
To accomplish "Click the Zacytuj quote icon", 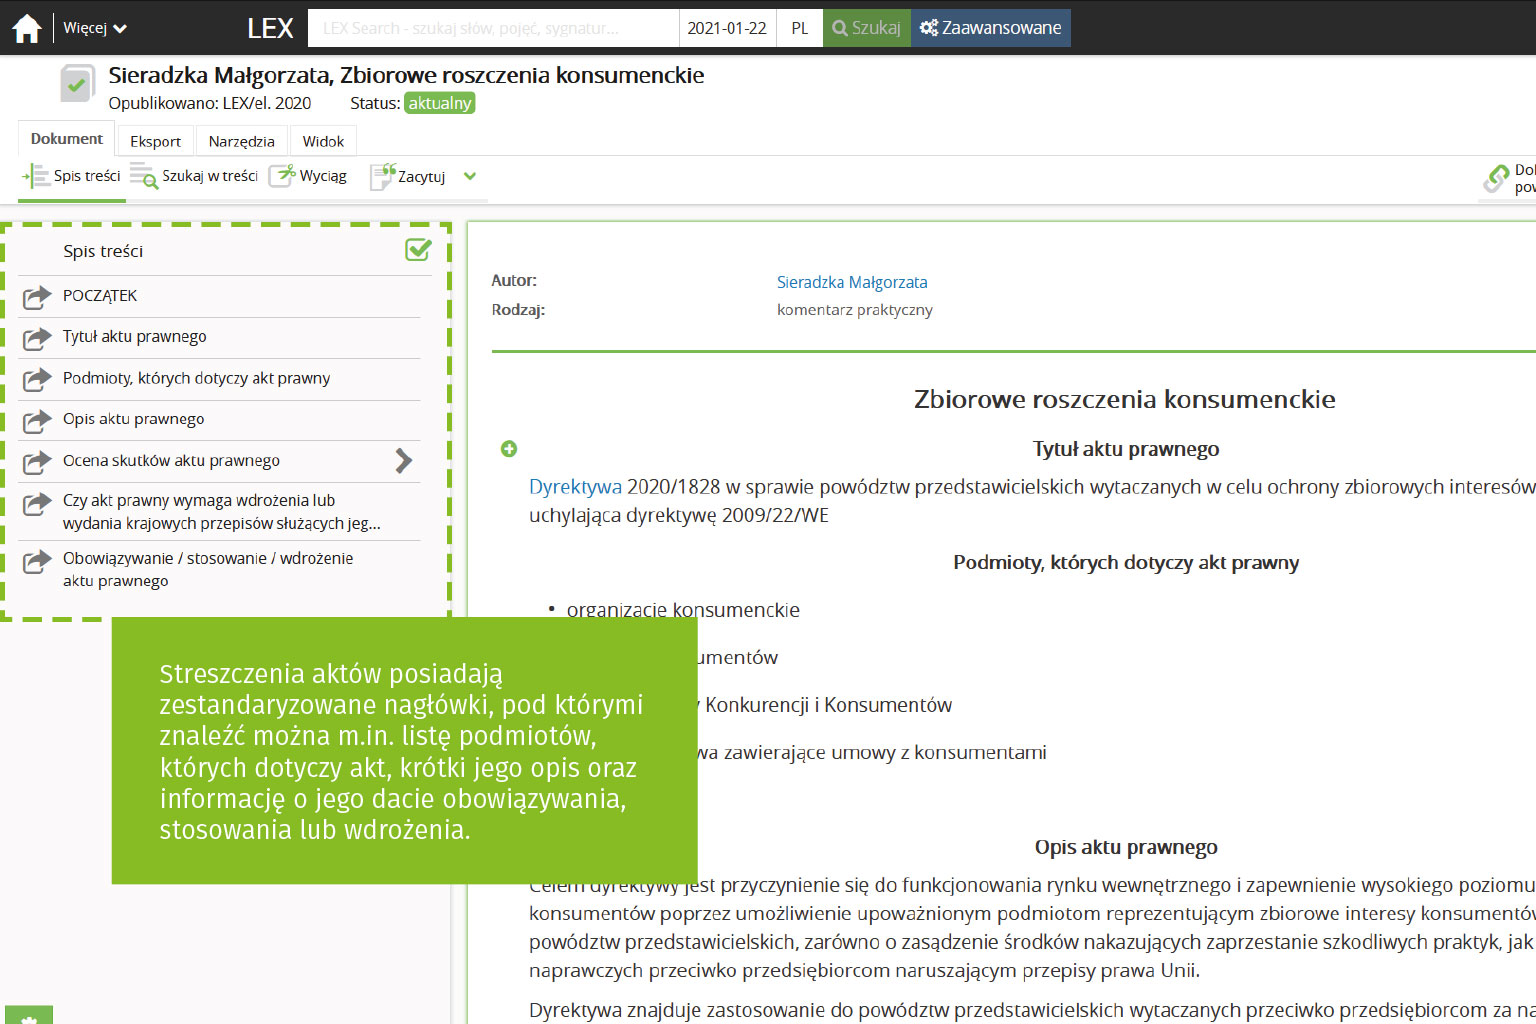I will tap(383, 176).
